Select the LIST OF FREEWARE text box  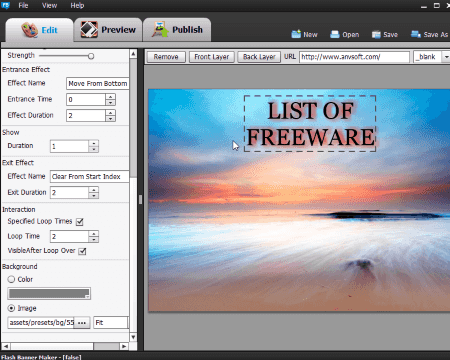(310, 124)
